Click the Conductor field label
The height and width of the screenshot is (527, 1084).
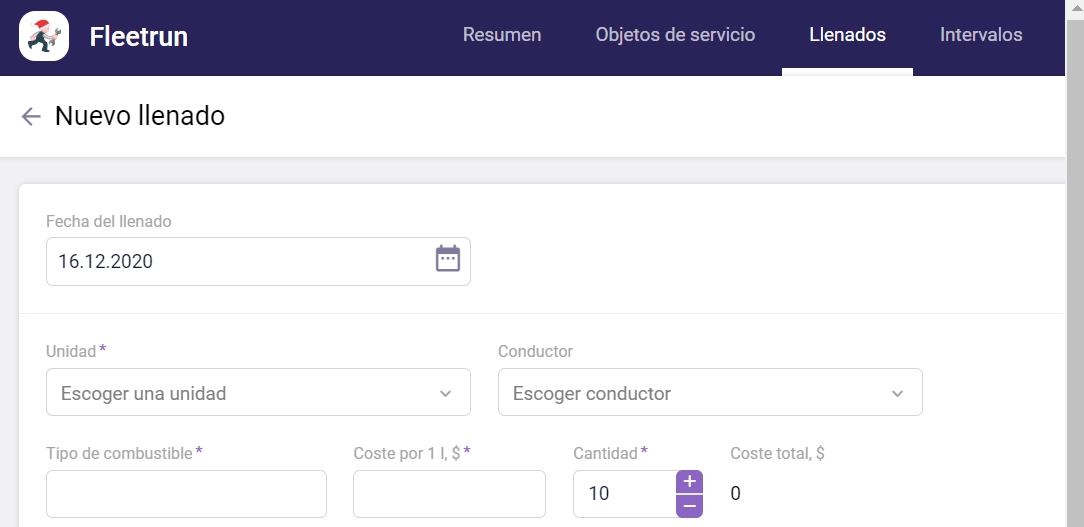coord(535,351)
